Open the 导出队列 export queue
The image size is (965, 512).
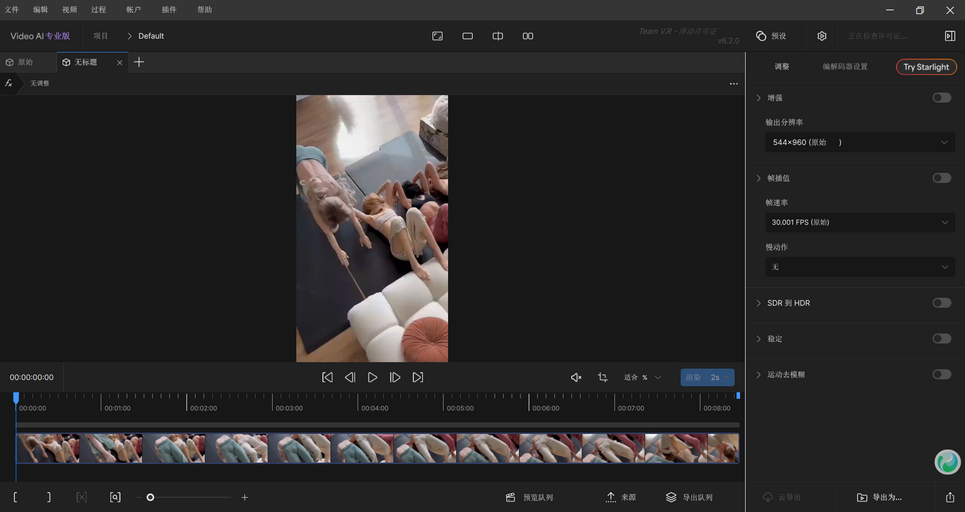[x=689, y=497]
